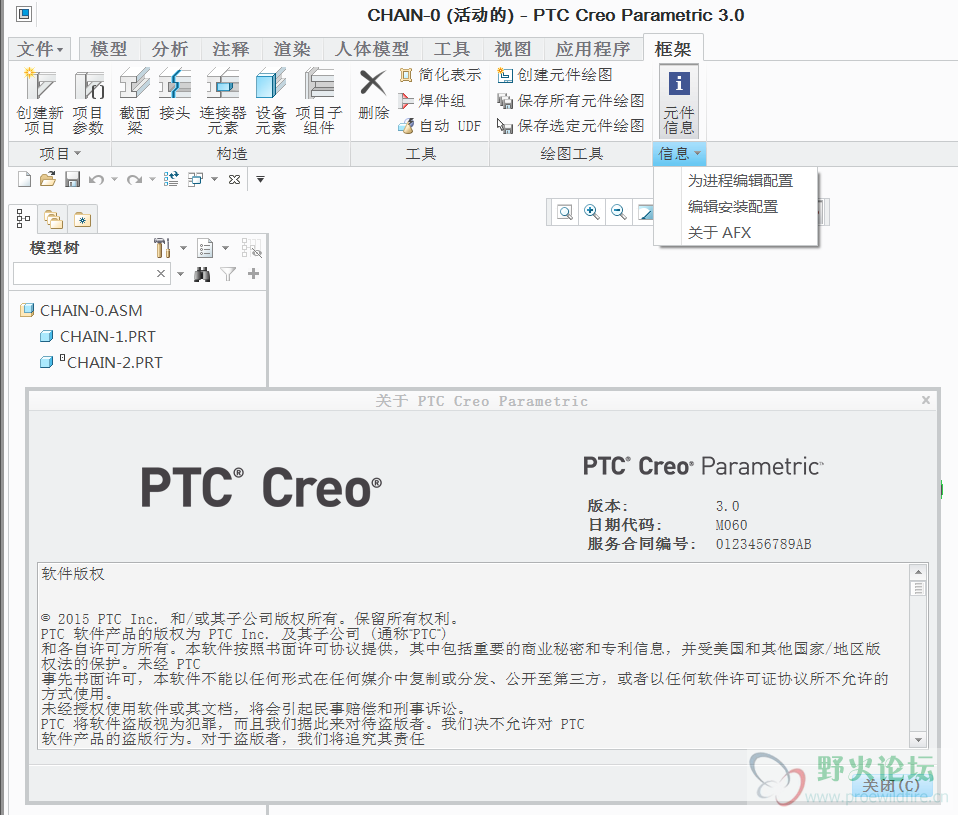Viewport: 958px width, 815px height.
Task: Click the 删除 X icon
Action: [373, 82]
